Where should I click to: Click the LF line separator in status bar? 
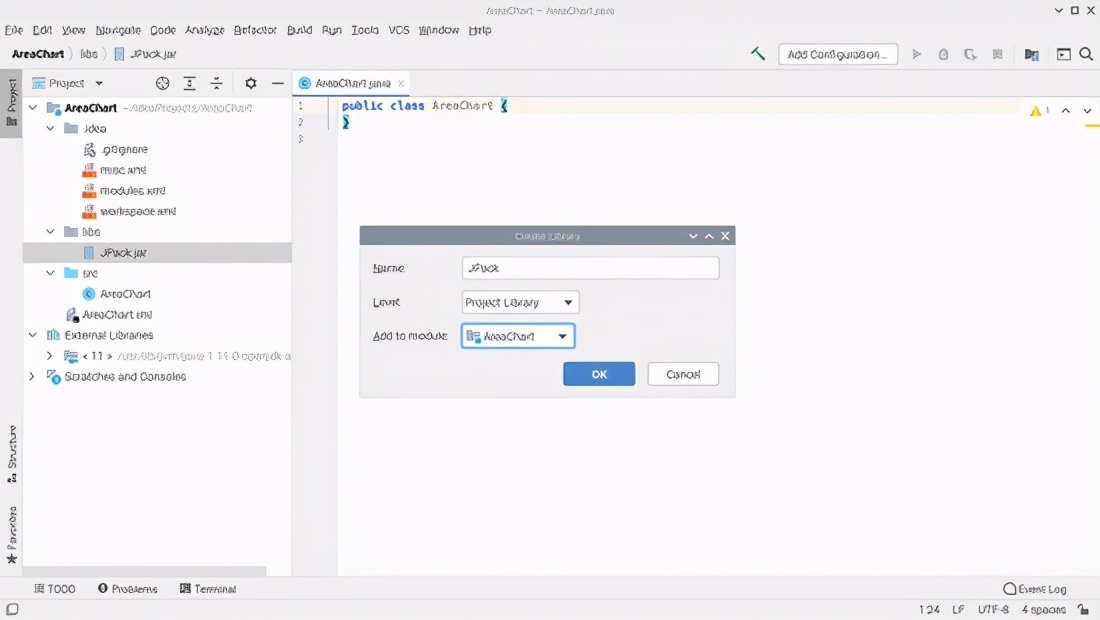[x=958, y=609]
